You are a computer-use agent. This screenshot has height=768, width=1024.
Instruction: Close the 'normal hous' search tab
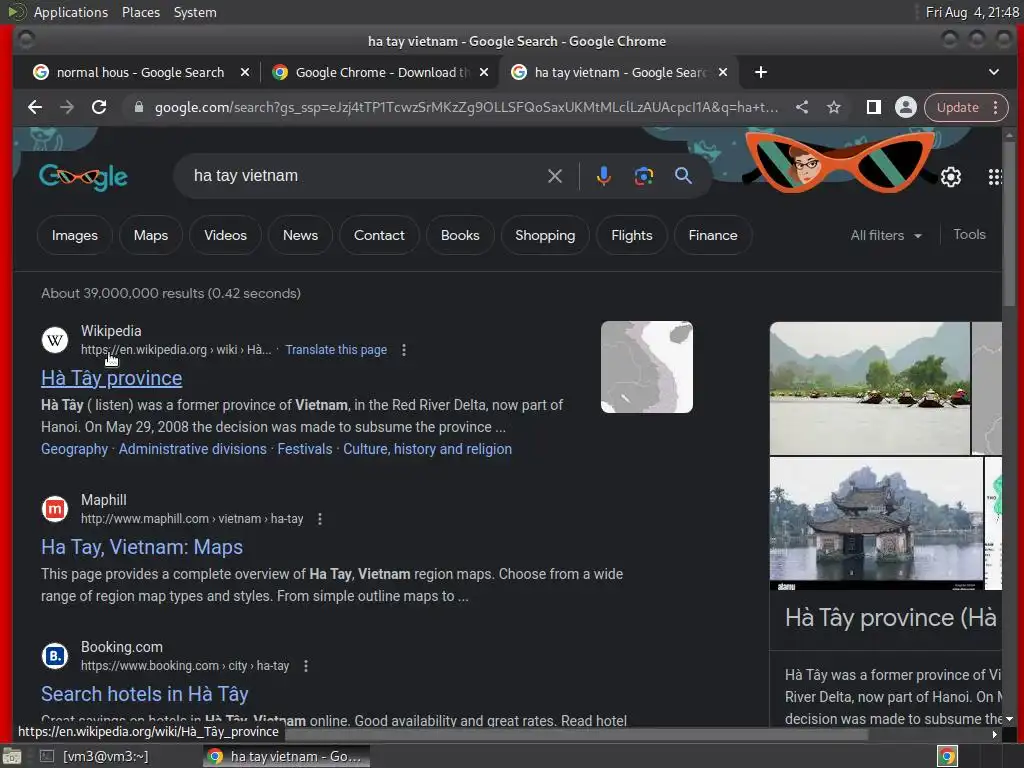click(x=245, y=72)
